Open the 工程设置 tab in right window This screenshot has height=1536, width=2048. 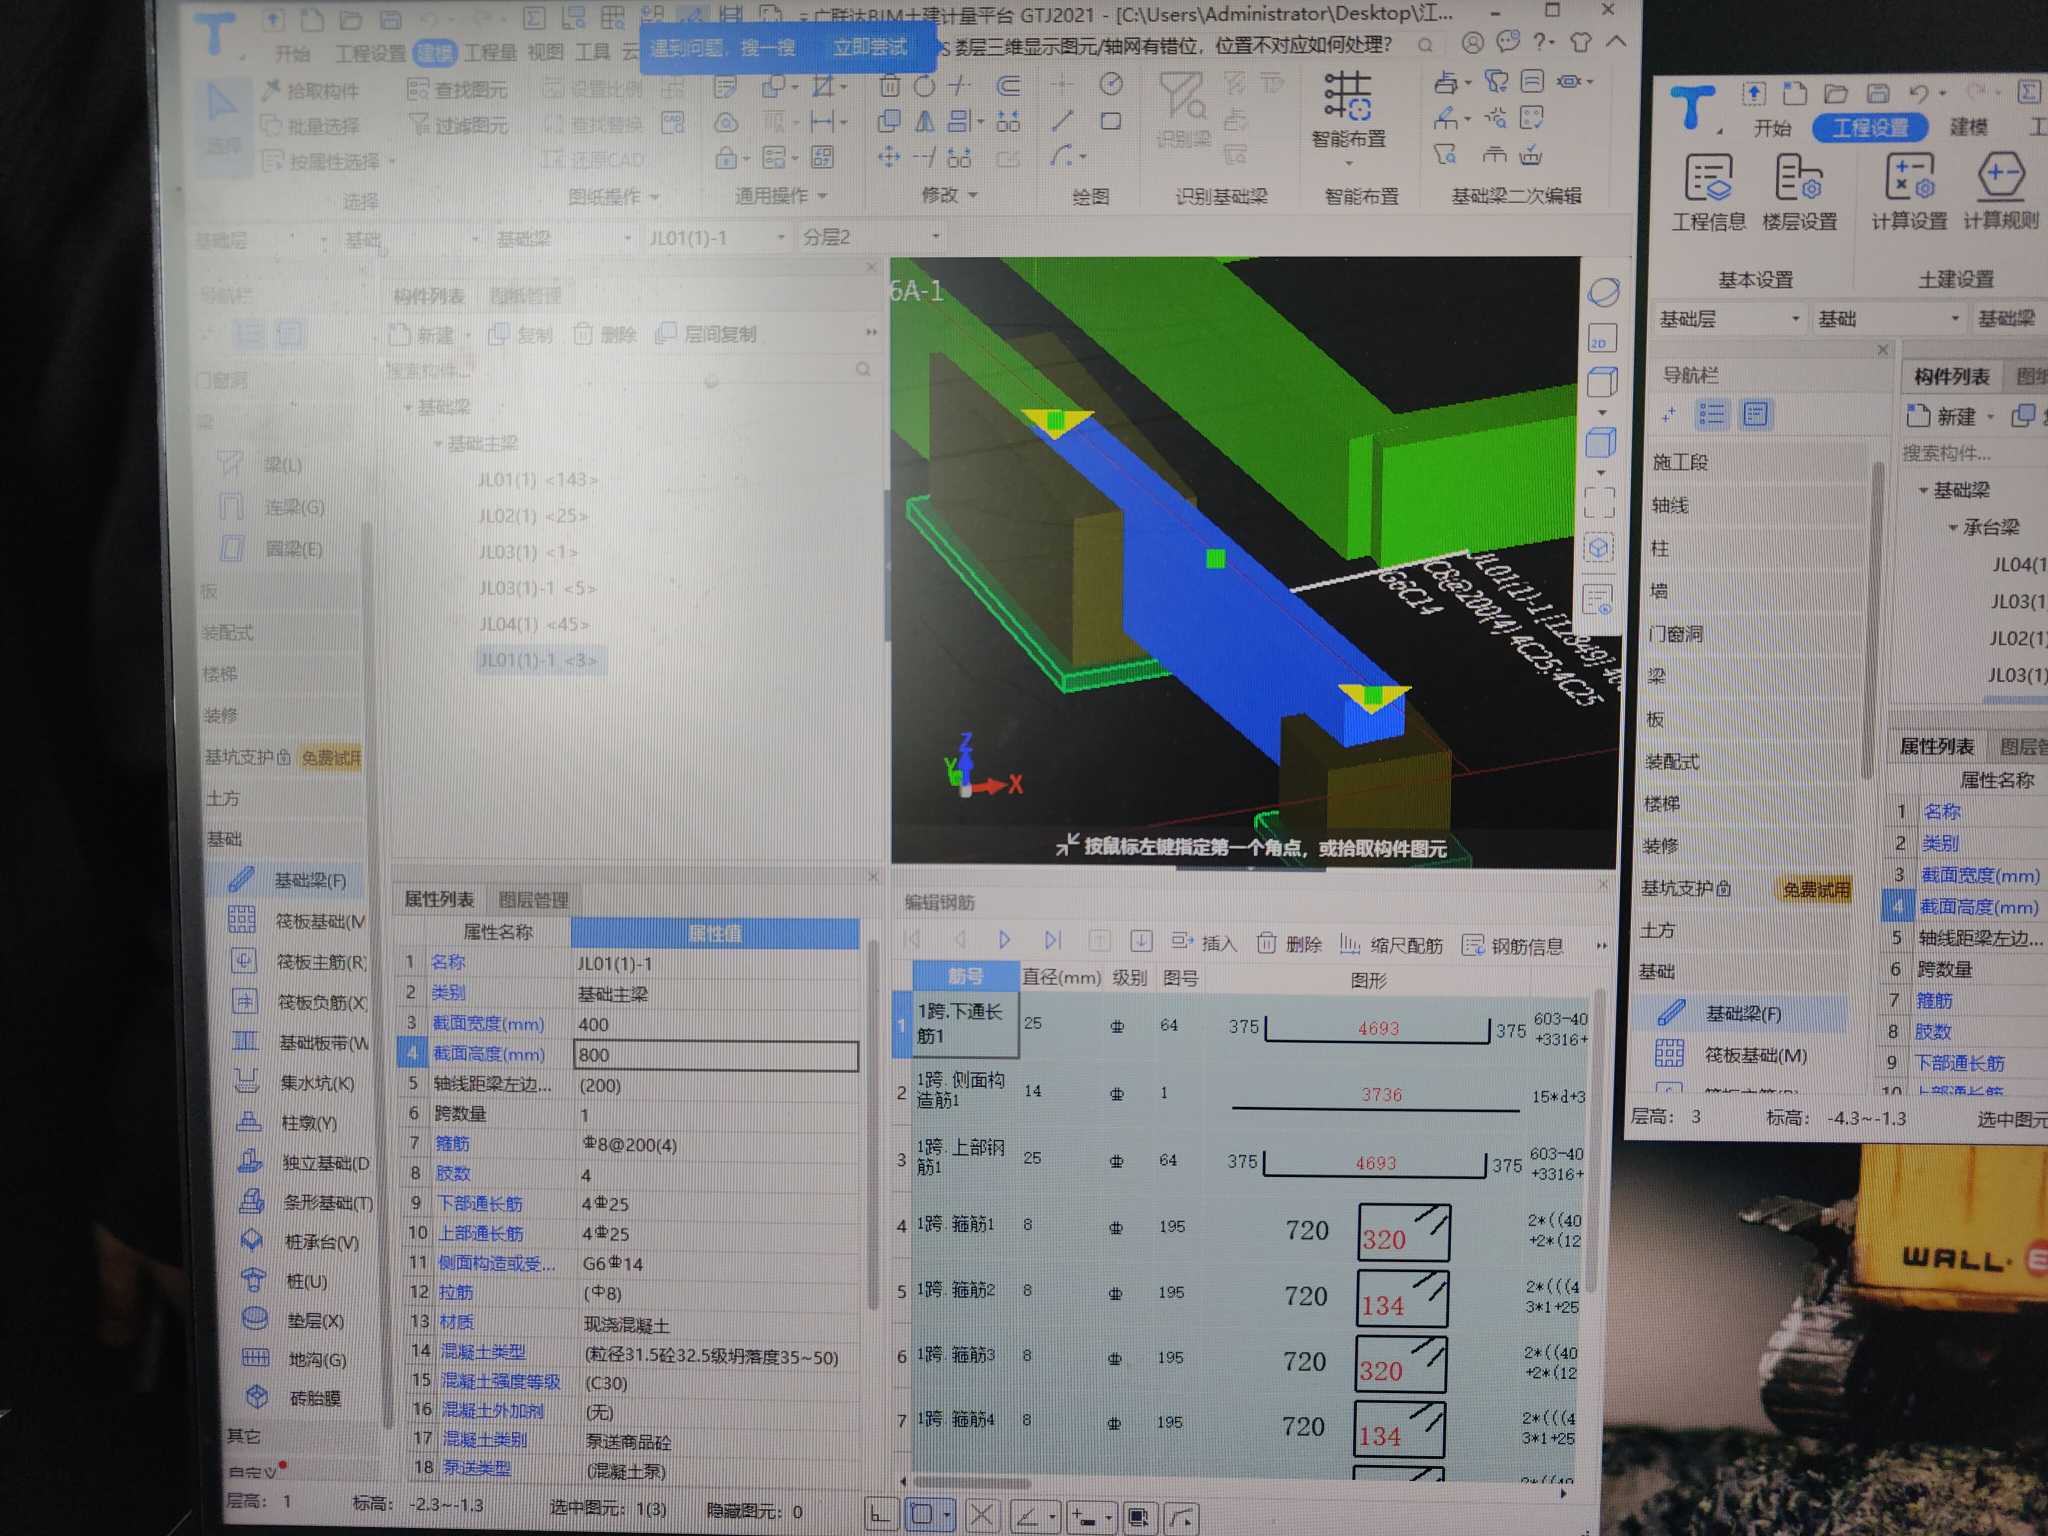point(1870,128)
